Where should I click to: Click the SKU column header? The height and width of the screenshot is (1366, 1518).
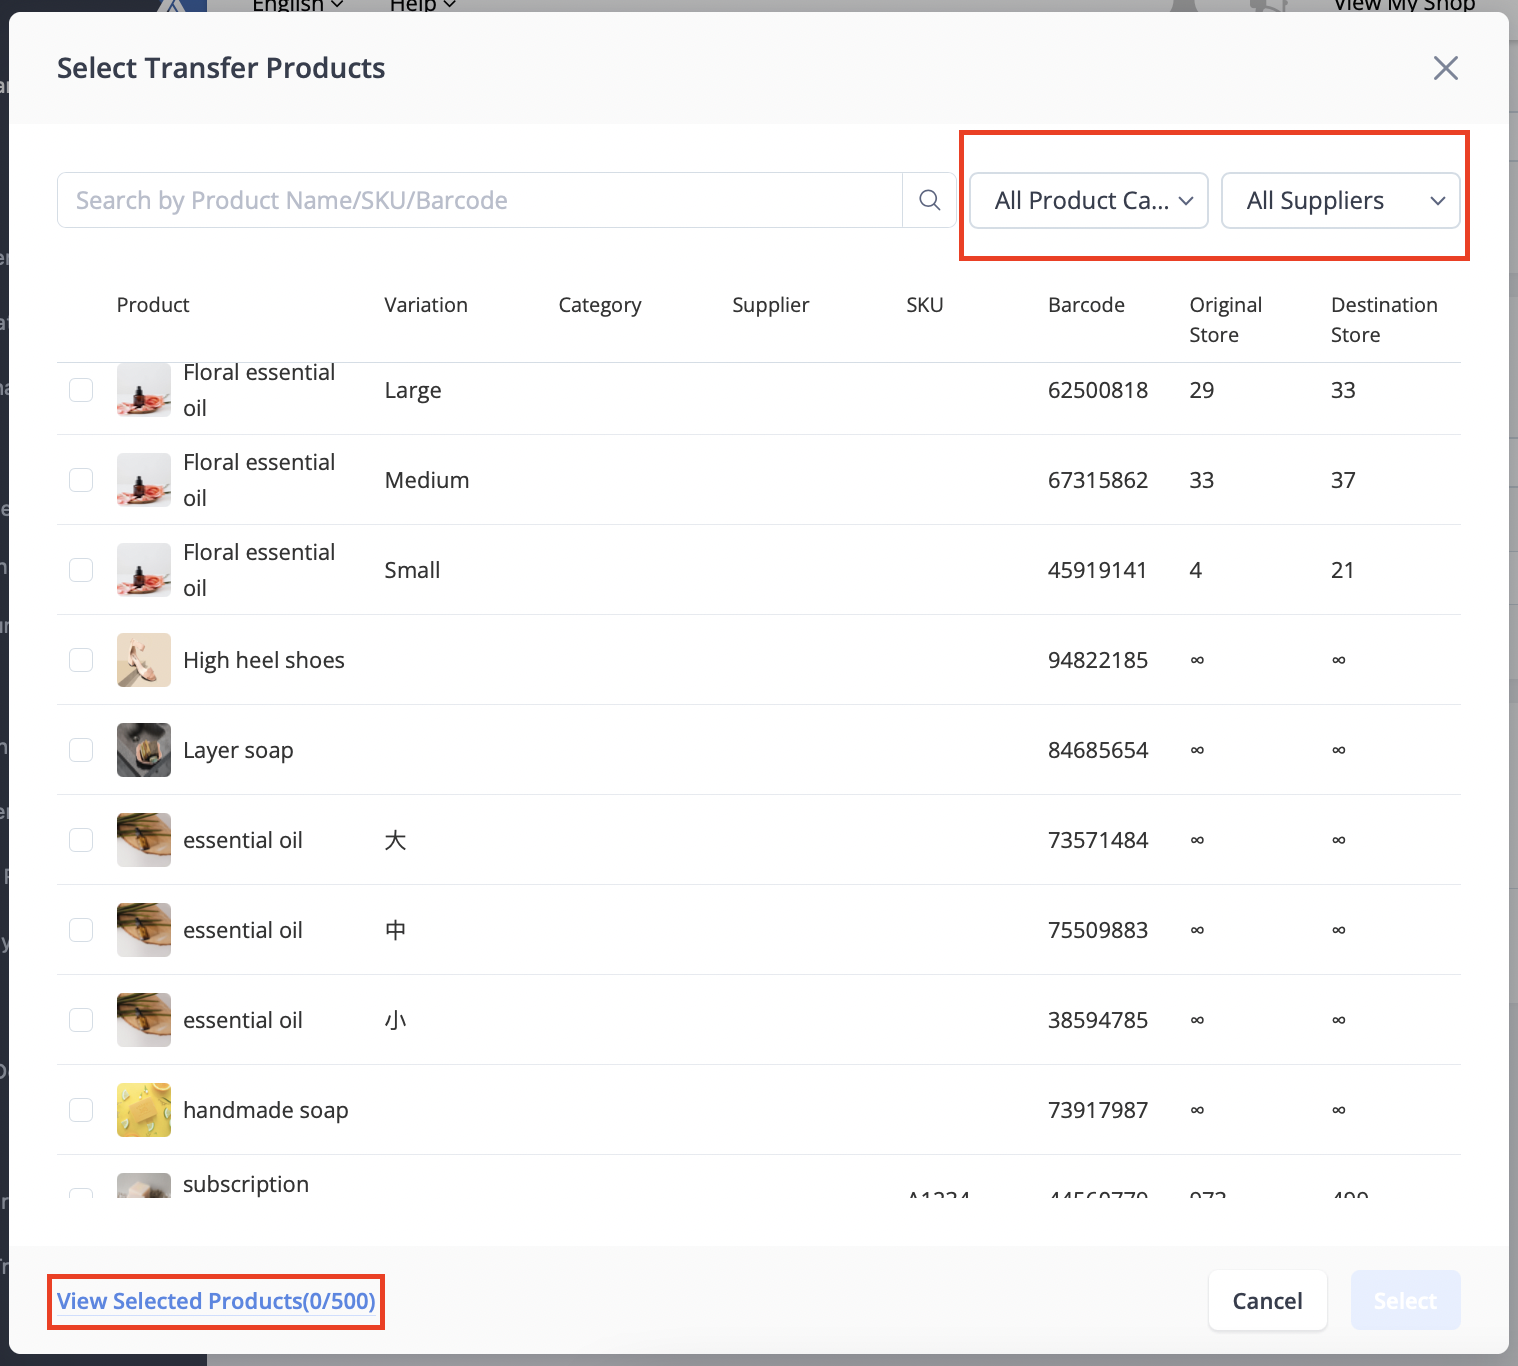[925, 305]
